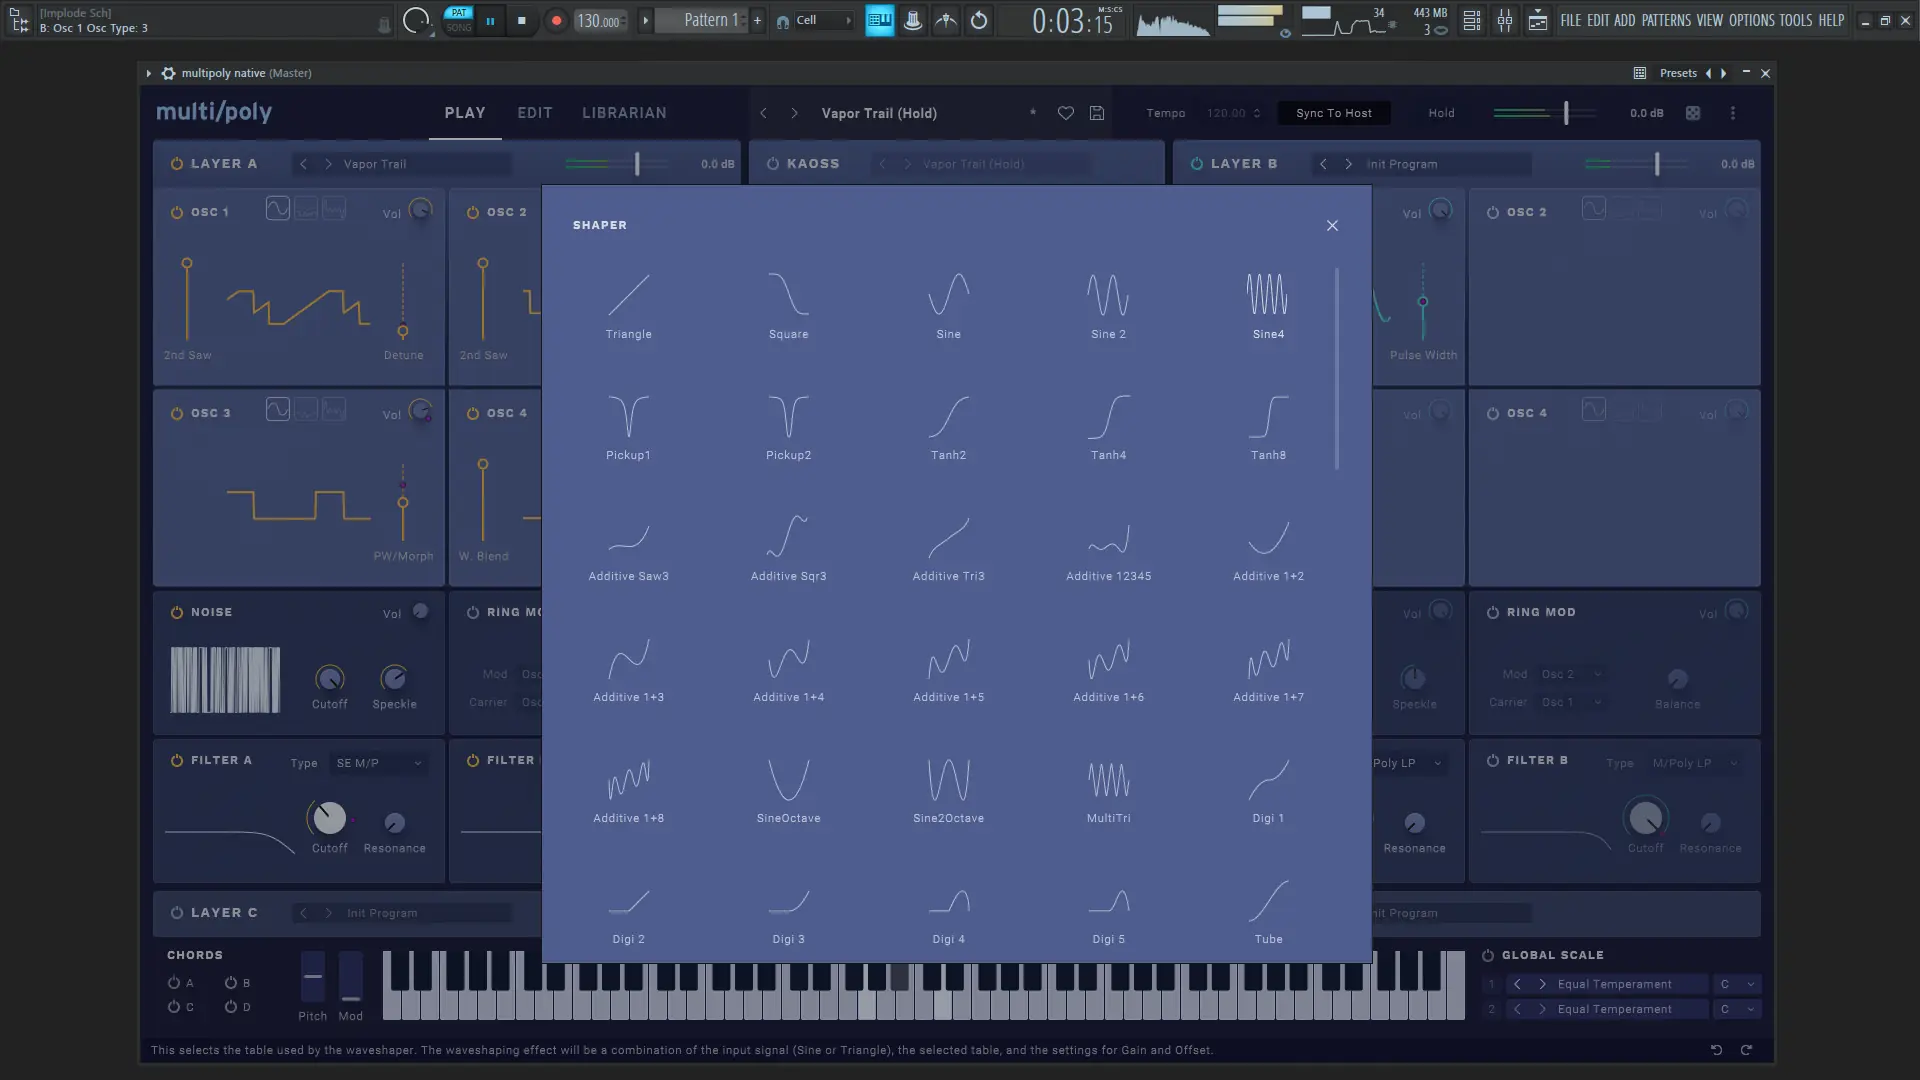Expand the Filter B Type dropdown

(1694, 763)
